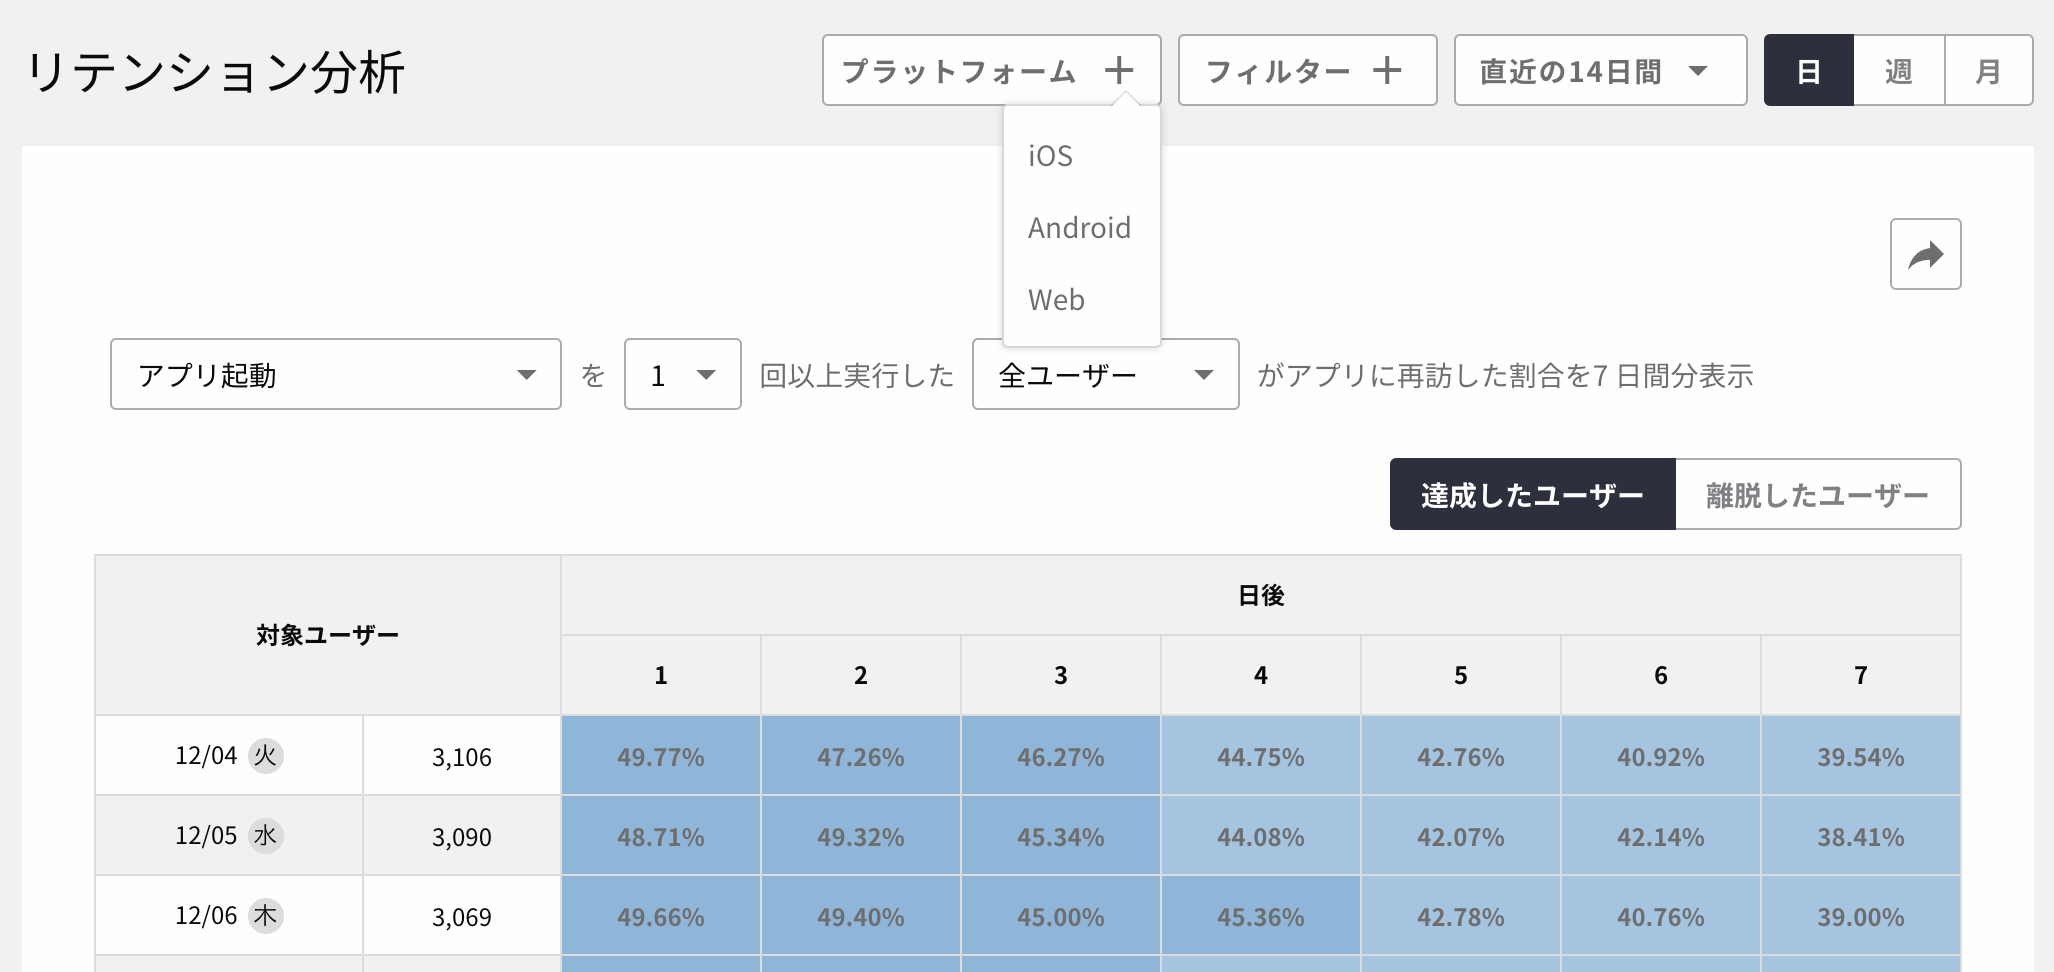Click the plus icon on フィルター
The width and height of the screenshot is (2054, 972).
1386,71
